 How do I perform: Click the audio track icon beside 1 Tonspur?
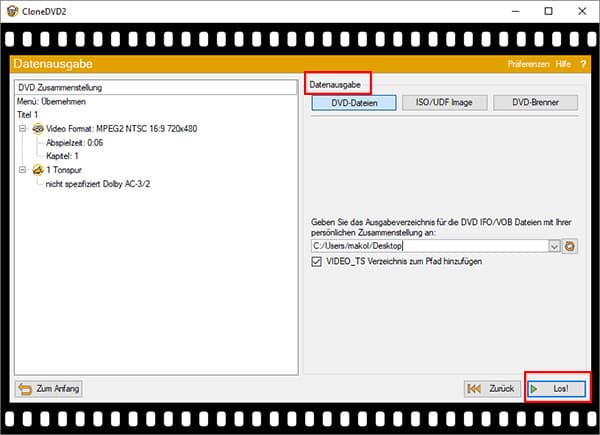tap(38, 170)
